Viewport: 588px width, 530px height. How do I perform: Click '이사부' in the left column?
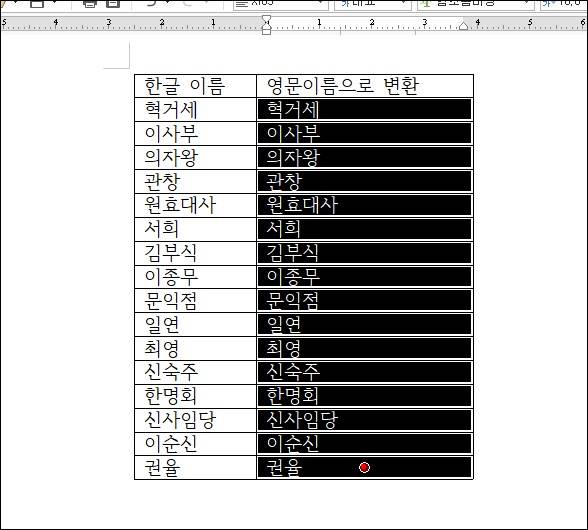(x=171, y=134)
